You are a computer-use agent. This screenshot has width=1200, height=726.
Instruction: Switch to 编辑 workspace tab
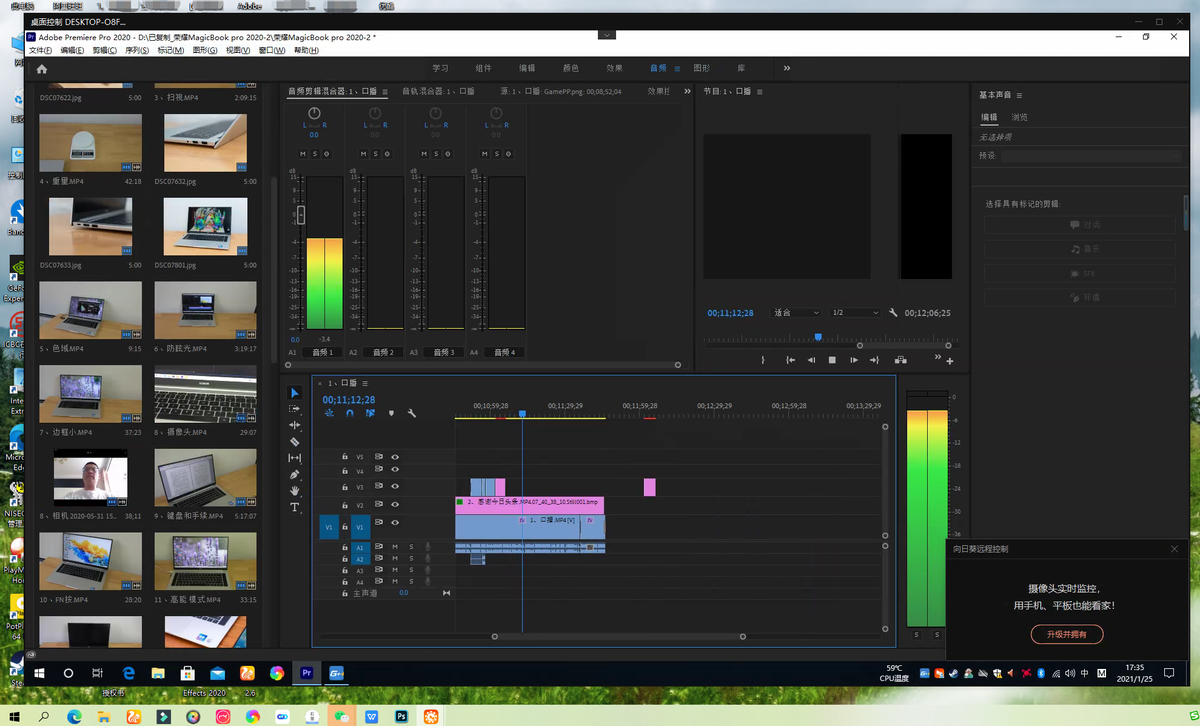click(x=527, y=68)
